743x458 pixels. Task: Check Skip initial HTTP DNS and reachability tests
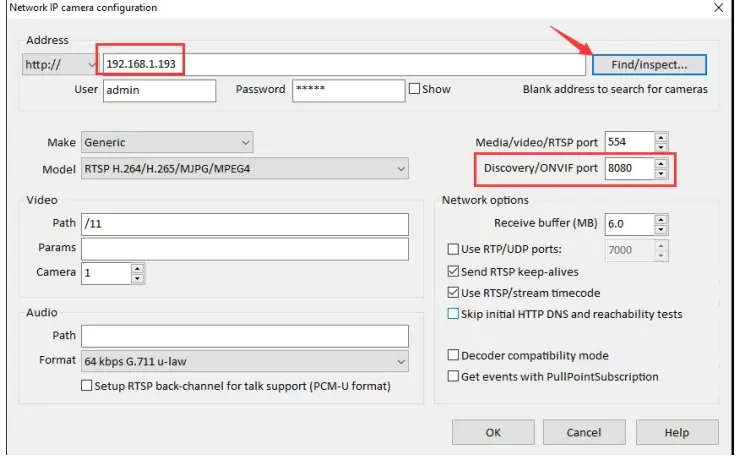453,314
